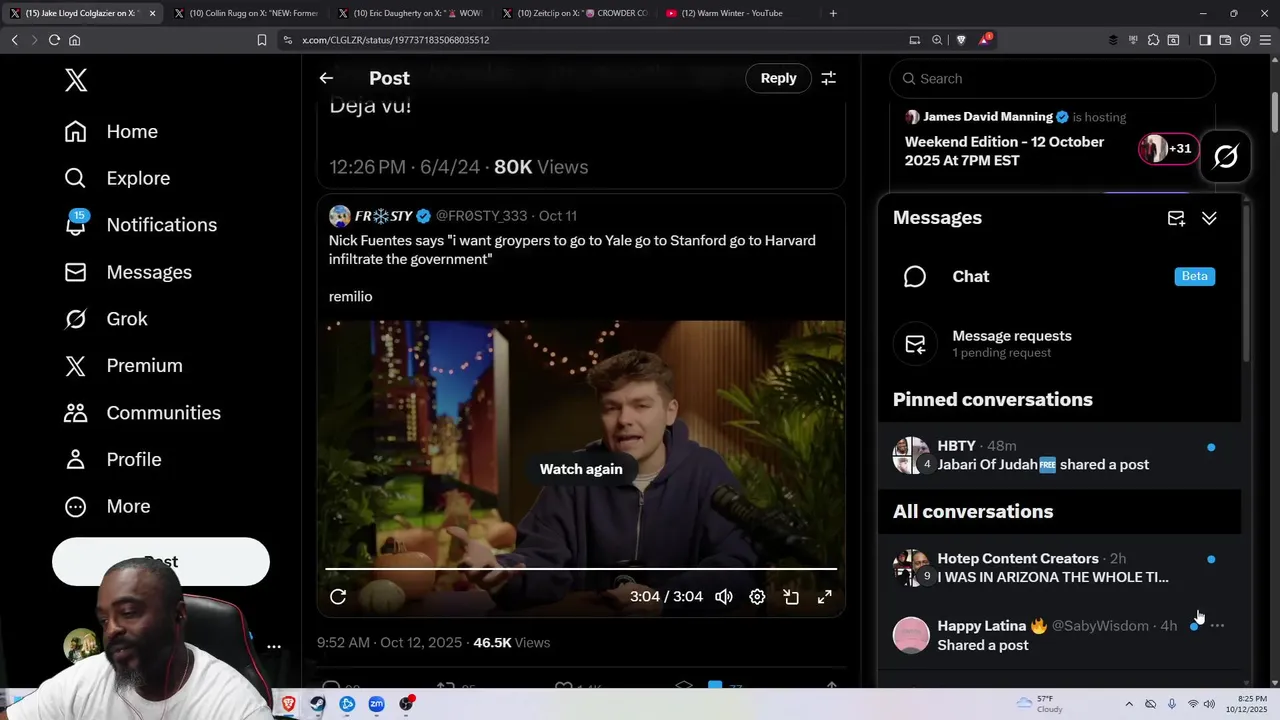Open the browser hamburger menu
Image resolution: width=1280 pixels, height=720 pixels.
coord(1265,40)
